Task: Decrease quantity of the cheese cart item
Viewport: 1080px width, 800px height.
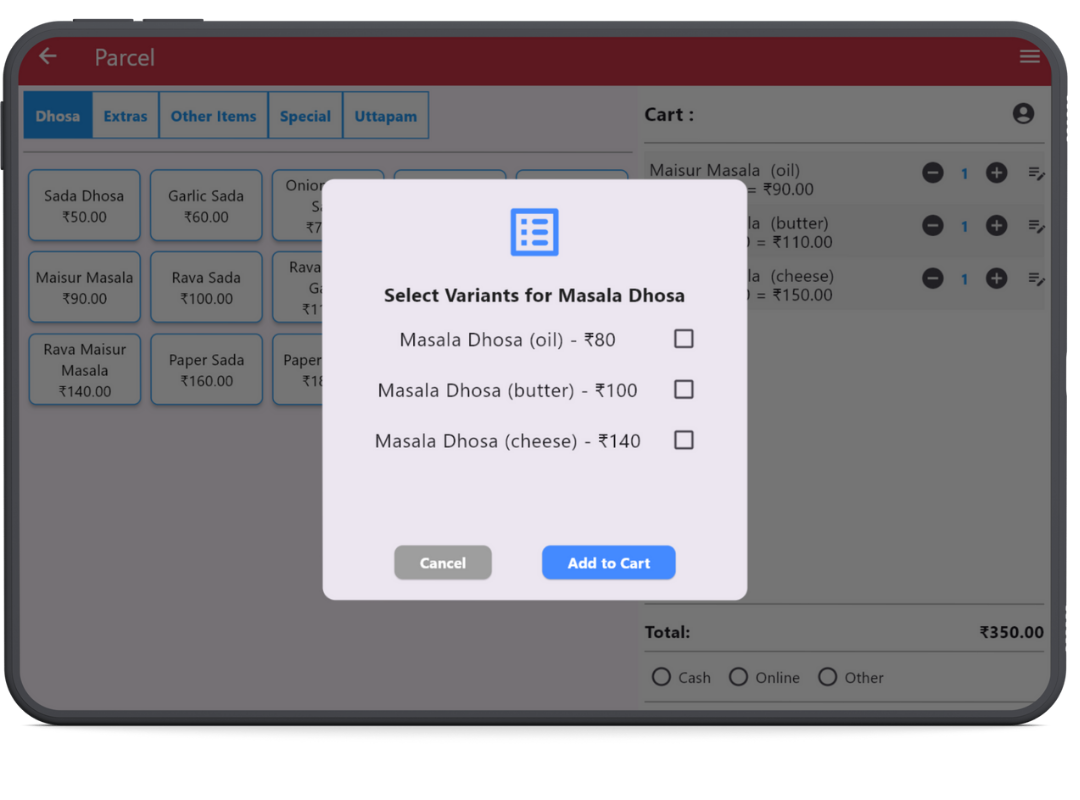Action: pos(933,279)
